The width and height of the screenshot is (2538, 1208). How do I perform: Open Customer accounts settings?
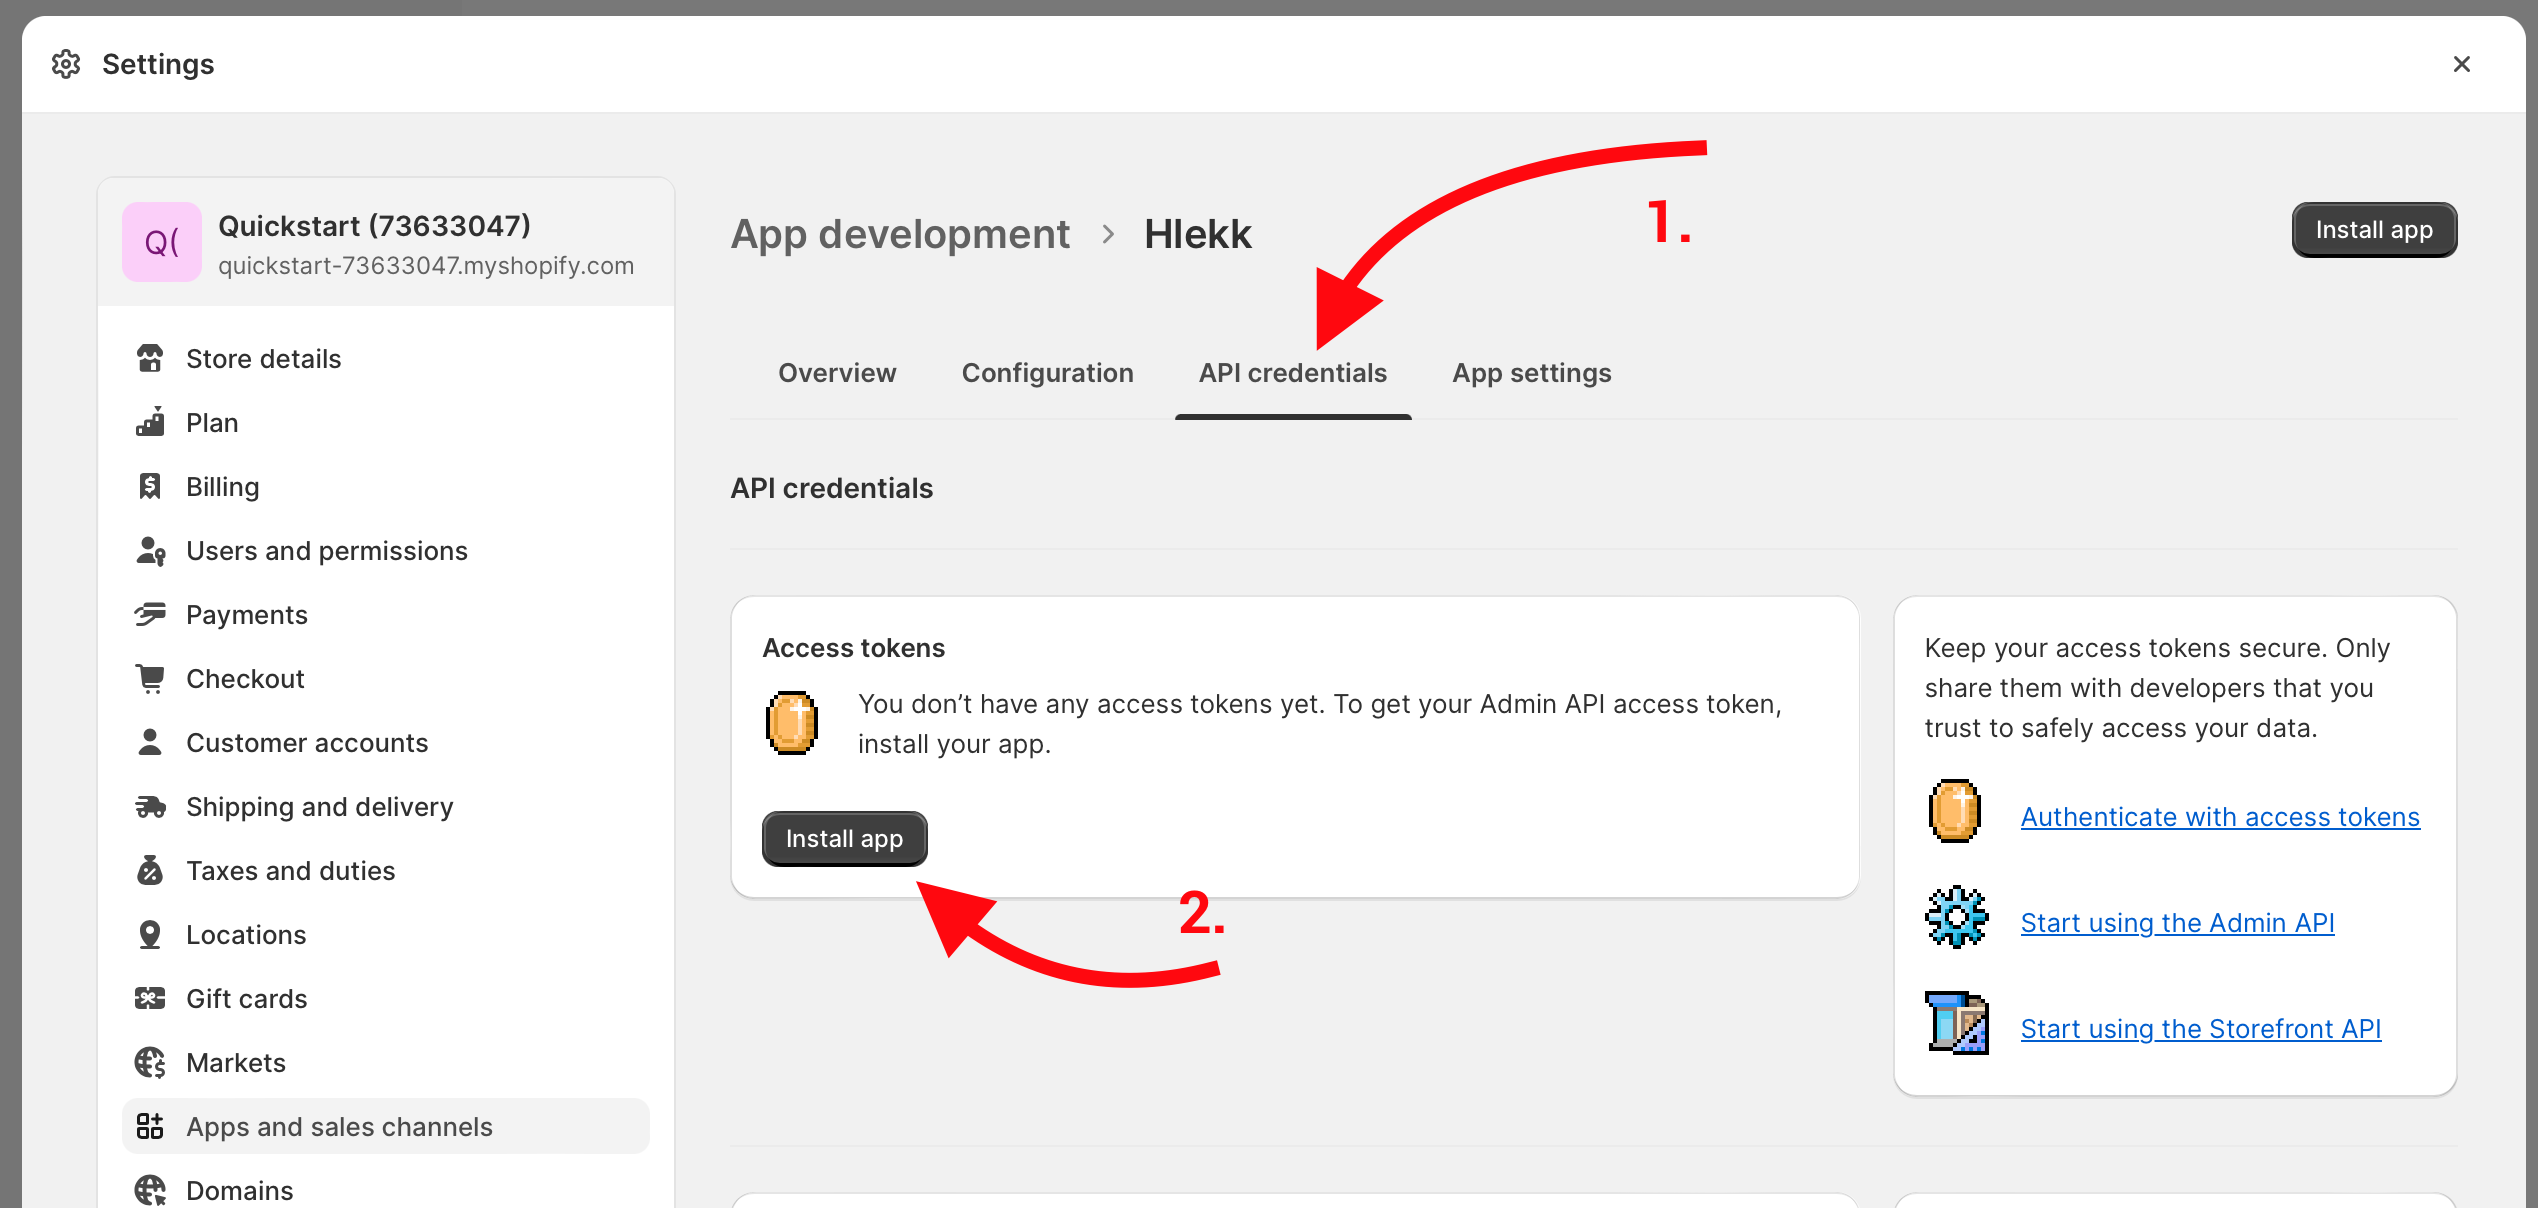point(386,743)
